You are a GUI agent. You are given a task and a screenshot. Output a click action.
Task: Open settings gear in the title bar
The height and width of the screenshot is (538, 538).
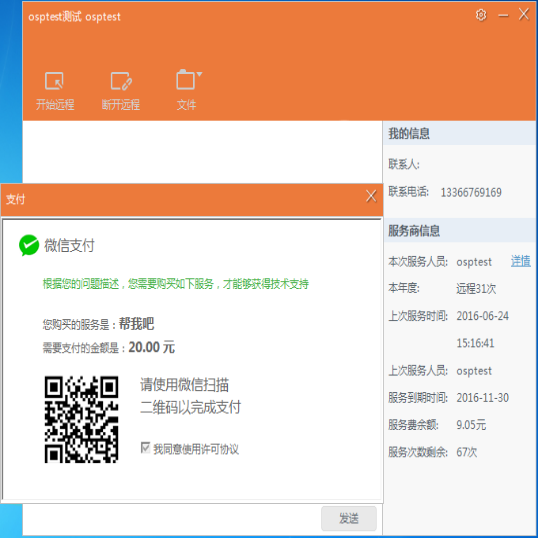point(481,15)
